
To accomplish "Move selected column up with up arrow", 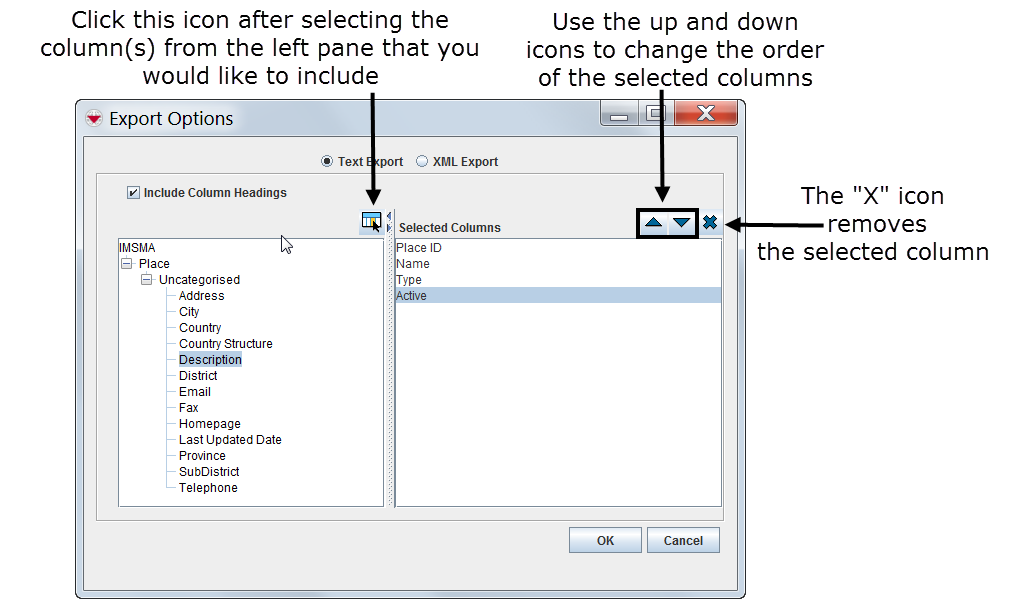I will pos(653,223).
